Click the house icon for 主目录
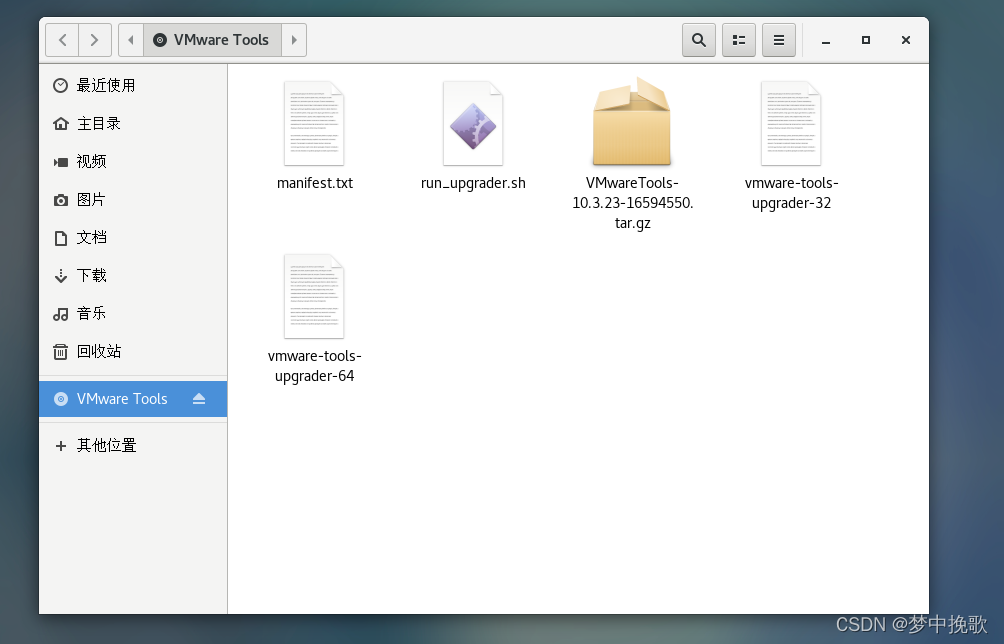 pos(61,123)
